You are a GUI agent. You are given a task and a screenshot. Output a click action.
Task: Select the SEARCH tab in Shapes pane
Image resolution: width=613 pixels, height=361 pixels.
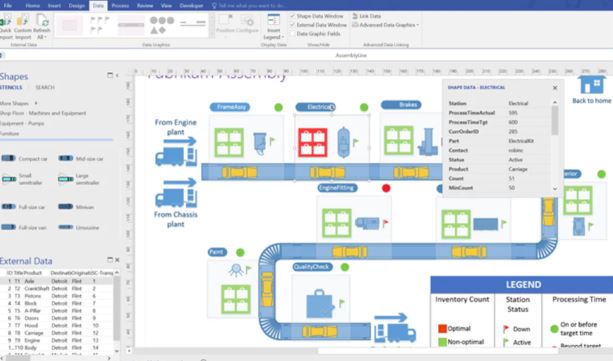click(x=45, y=87)
